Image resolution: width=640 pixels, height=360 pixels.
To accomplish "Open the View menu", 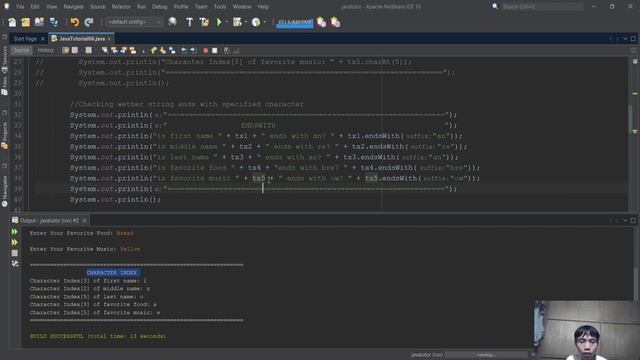I will [x=51, y=7].
